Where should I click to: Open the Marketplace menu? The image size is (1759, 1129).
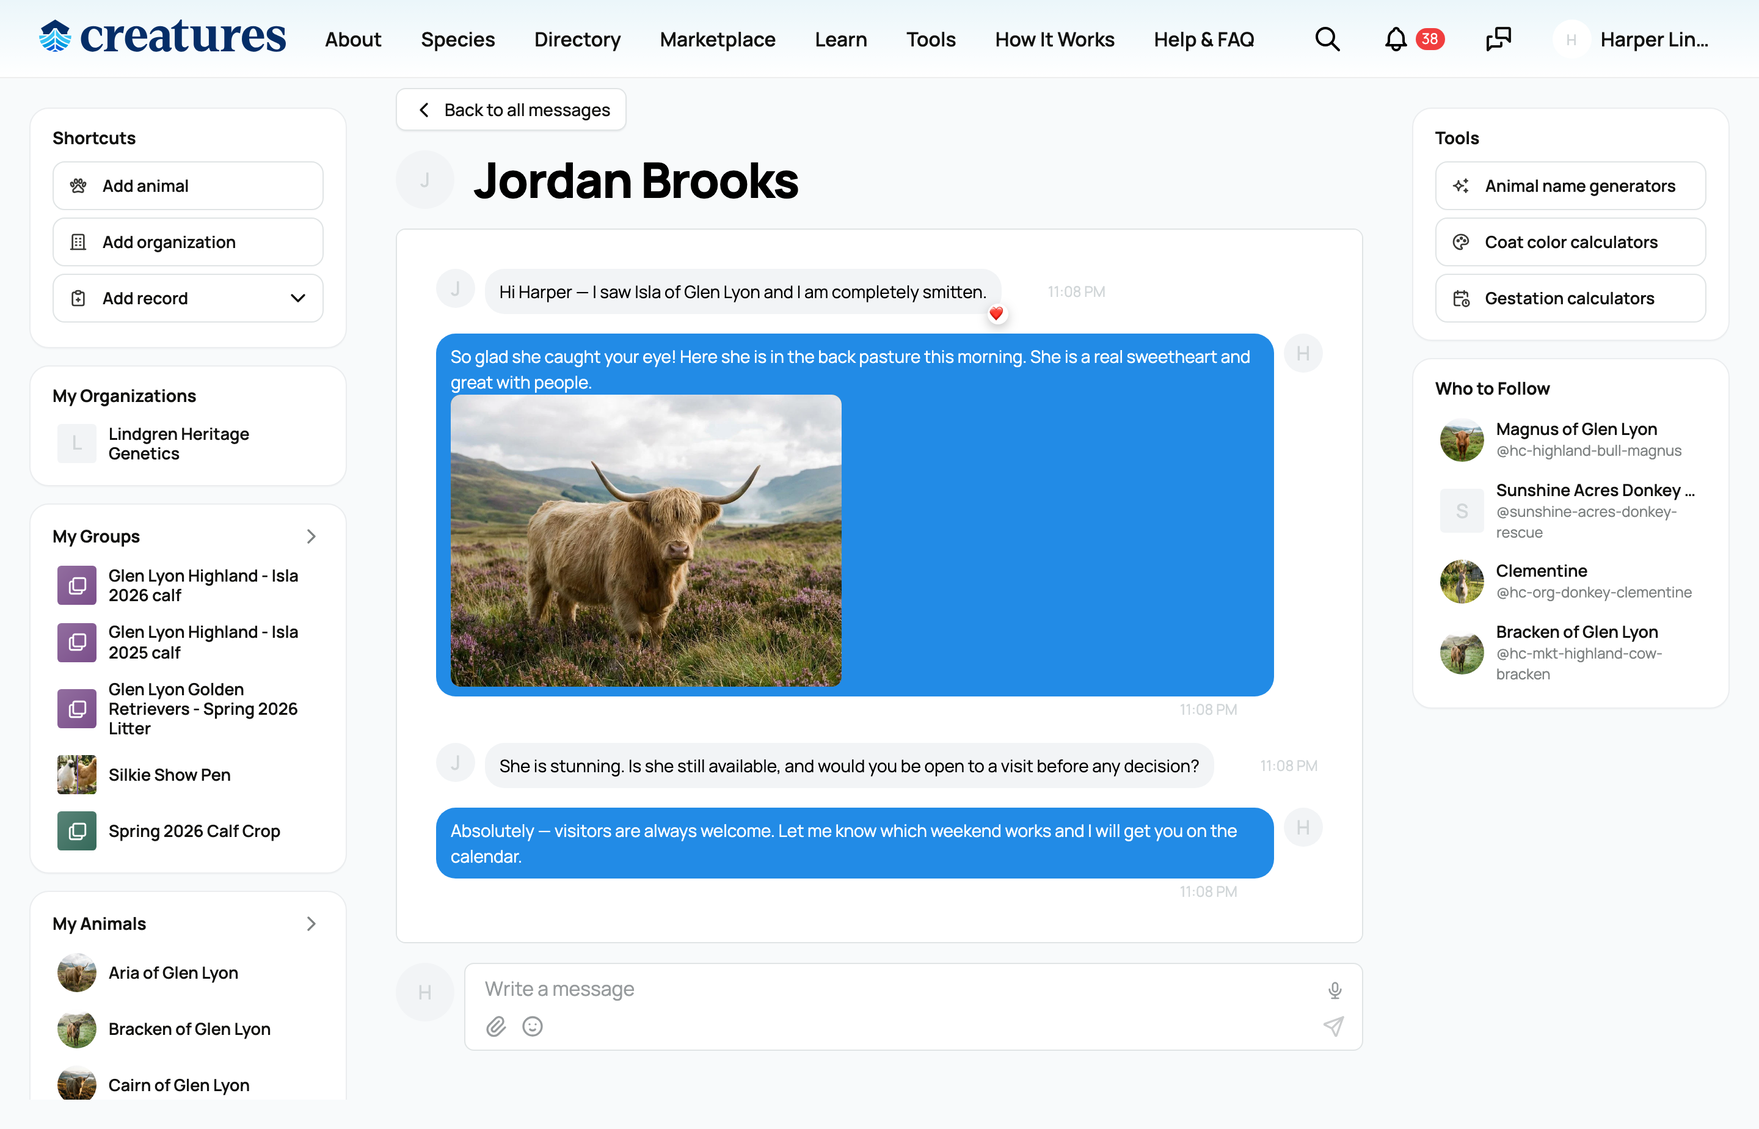pyautogui.click(x=718, y=39)
